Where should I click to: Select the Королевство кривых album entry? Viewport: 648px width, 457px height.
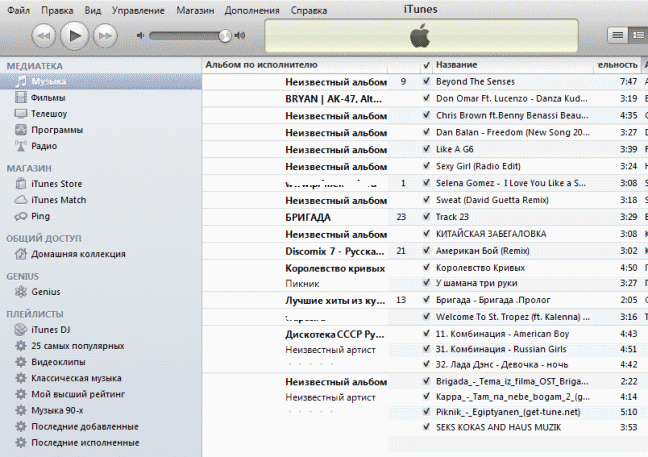[x=335, y=268]
